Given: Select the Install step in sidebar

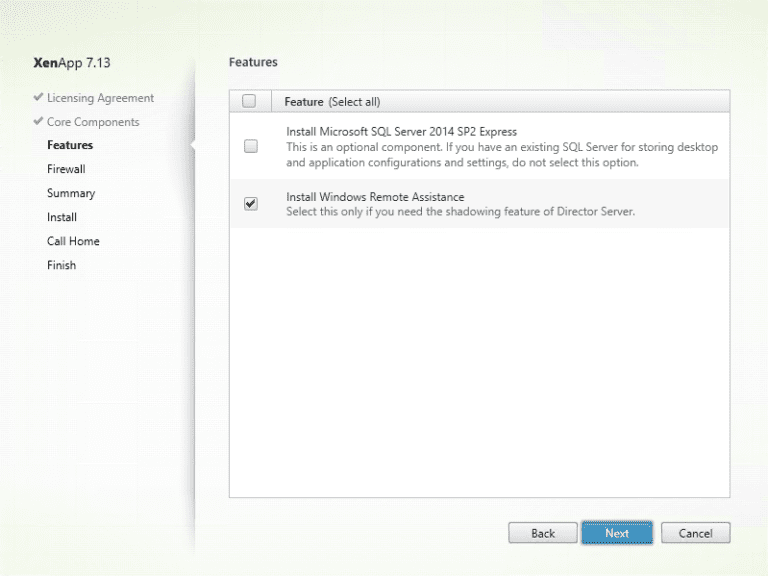Looking at the screenshot, I should pyautogui.click(x=62, y=218).
